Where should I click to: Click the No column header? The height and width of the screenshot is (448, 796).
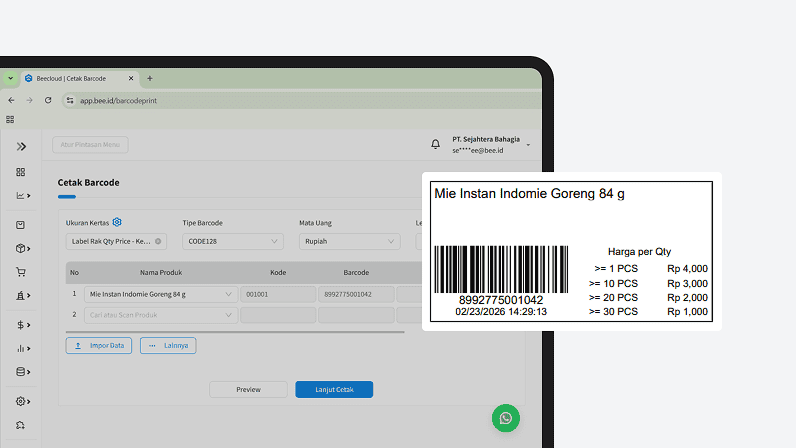point(74,273)
